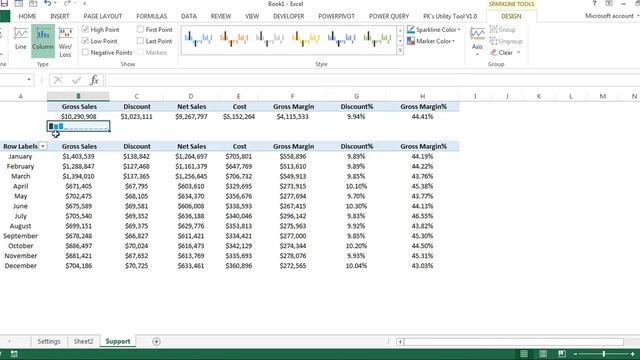
Task: Switch to the Settings sheet tab
Action: [49, 341]
